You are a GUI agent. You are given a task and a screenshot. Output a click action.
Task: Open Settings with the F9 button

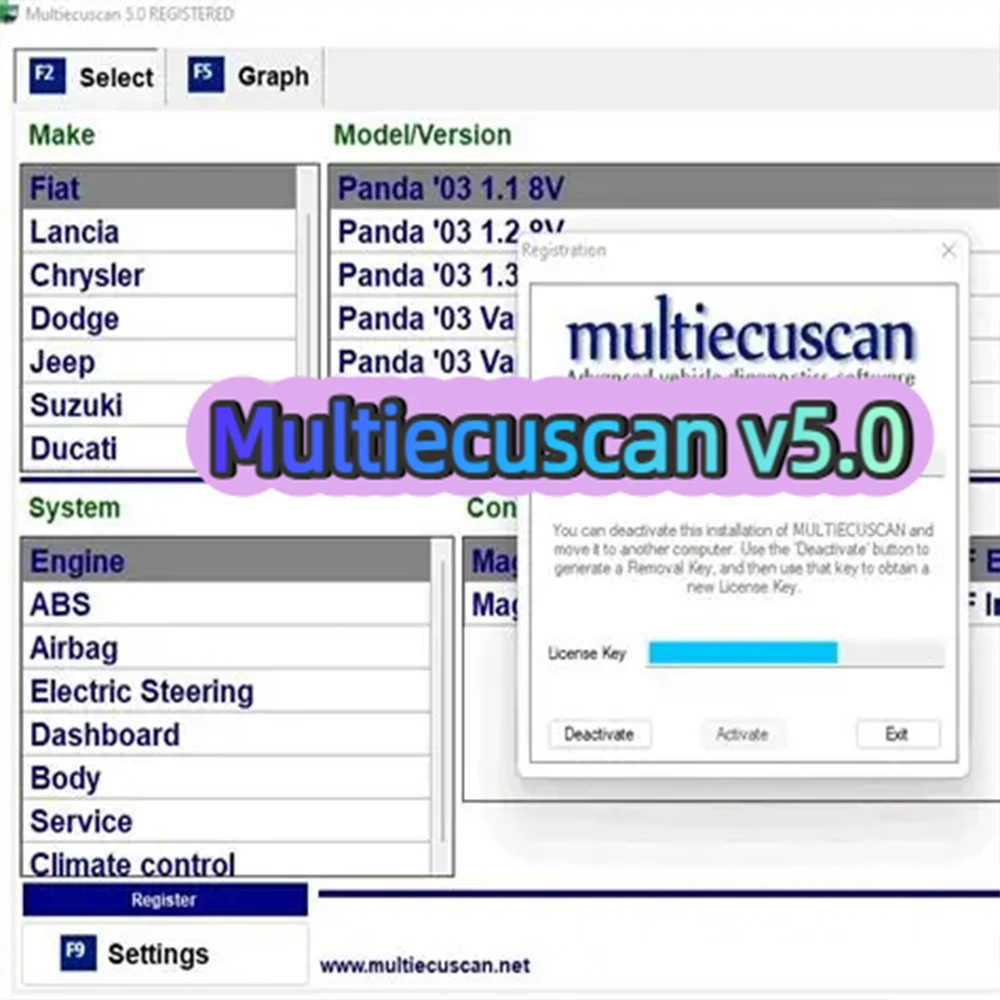(165, 954)
